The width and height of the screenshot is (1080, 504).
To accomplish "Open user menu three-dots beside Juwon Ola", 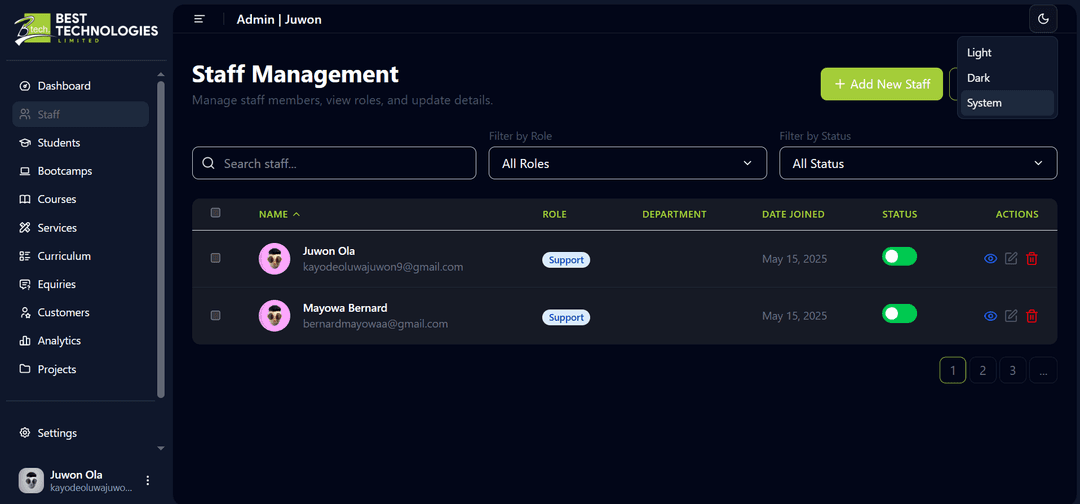I will tap(147, 481).
